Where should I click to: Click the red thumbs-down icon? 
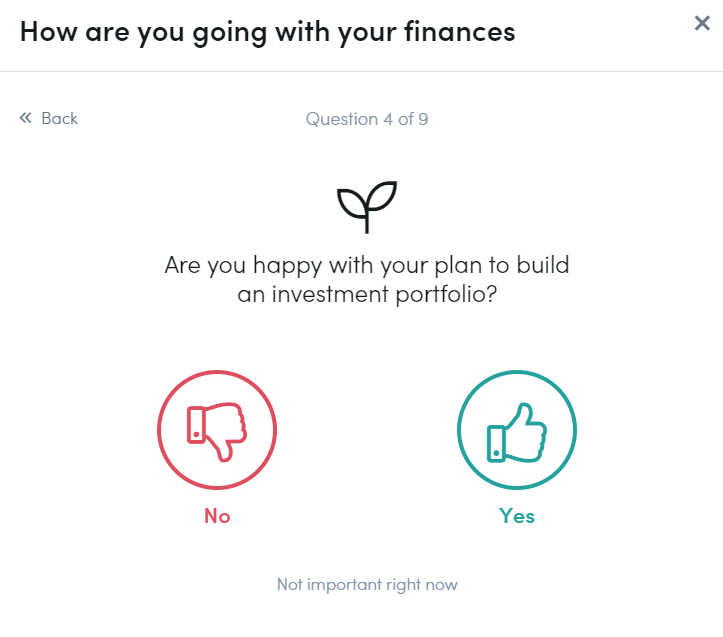217,432
